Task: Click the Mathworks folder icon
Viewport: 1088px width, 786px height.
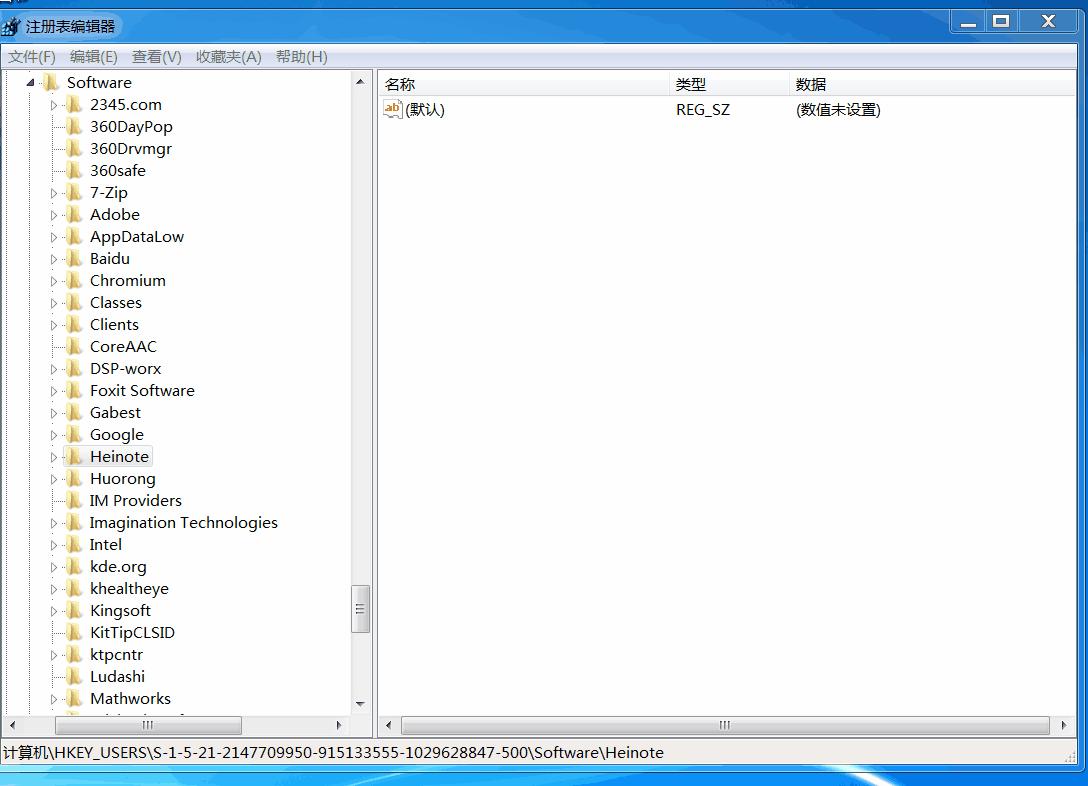Action: click(x=74, y=699)
